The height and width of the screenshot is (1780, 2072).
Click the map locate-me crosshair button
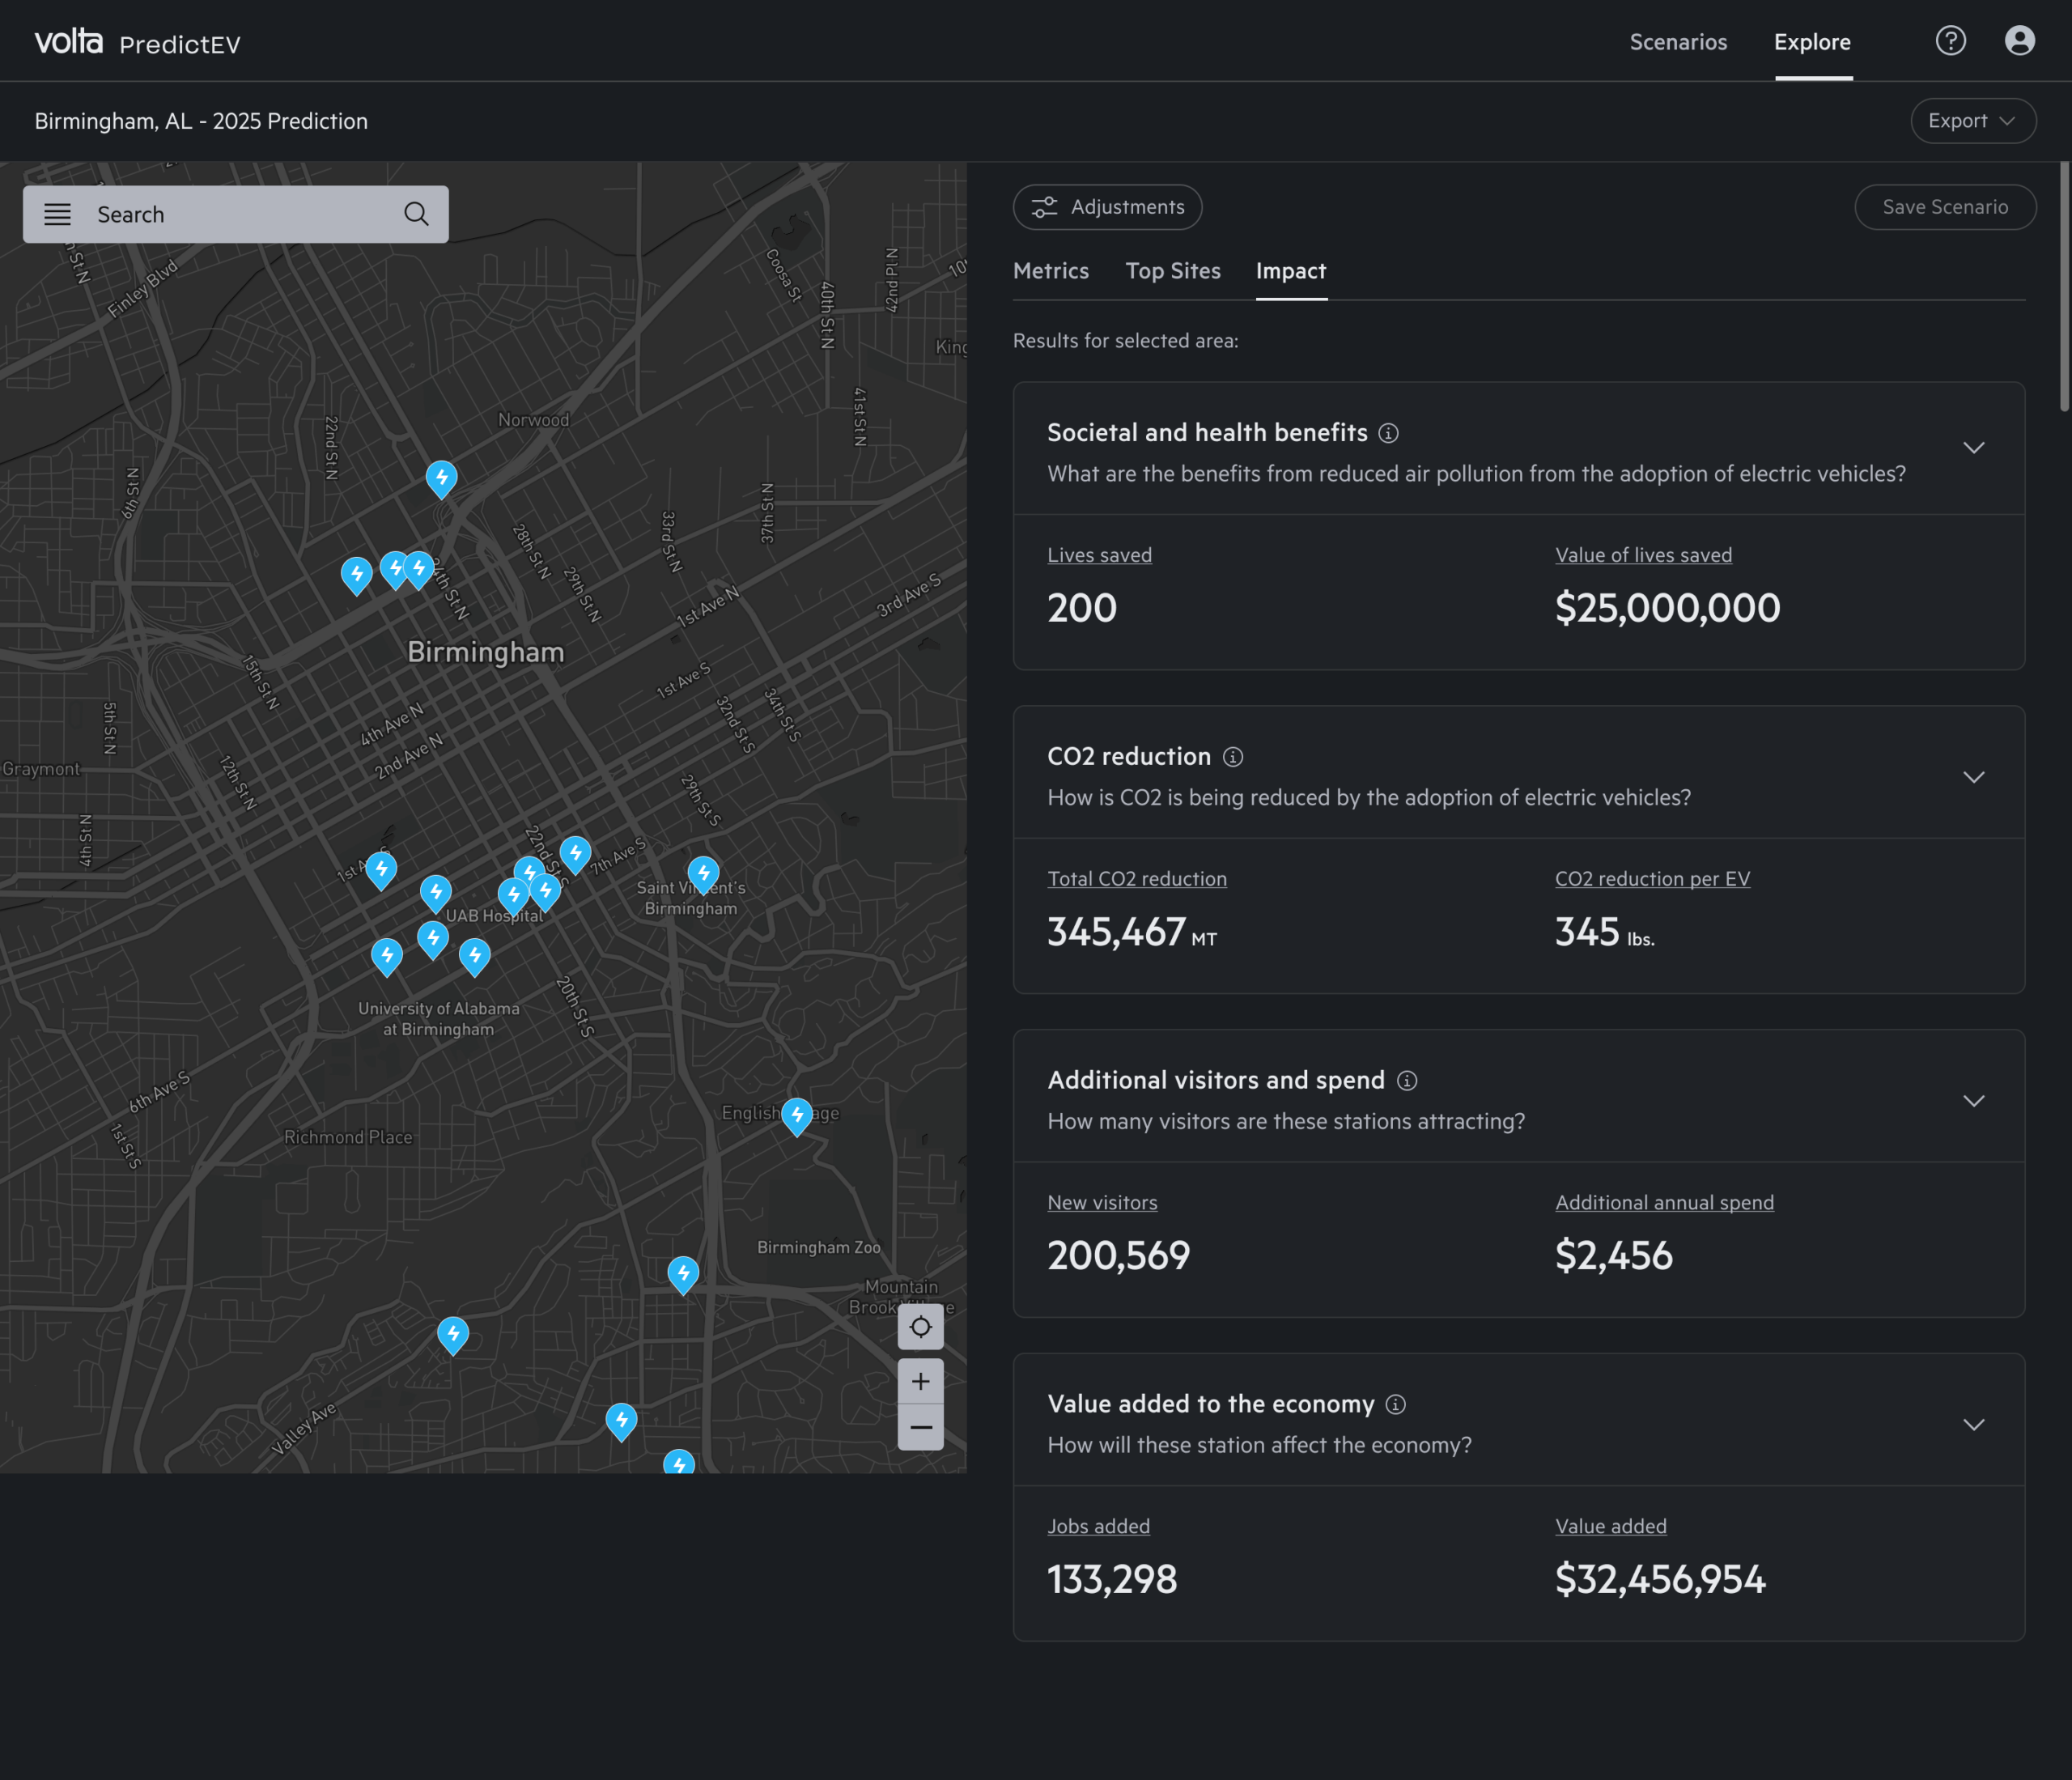[x=920, y=1327]
